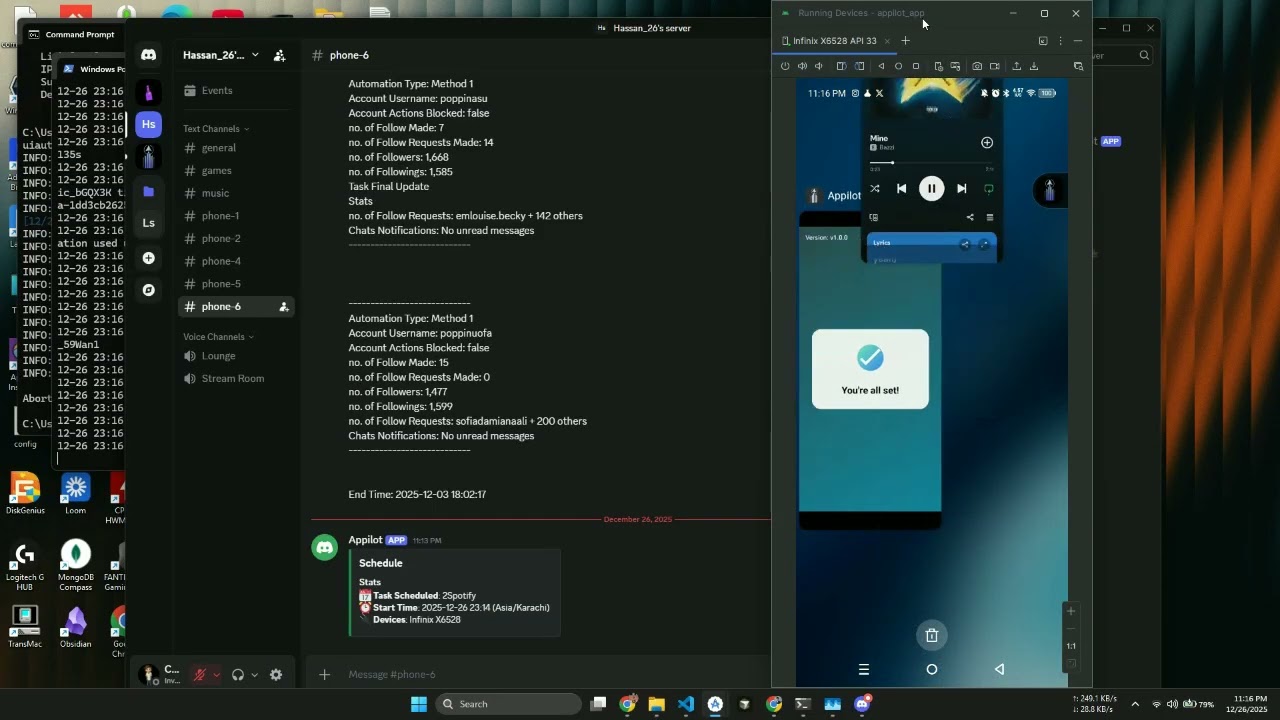Click Android home circle on phone screen
Screen dimensions: 1280x720
pos(932,670)
